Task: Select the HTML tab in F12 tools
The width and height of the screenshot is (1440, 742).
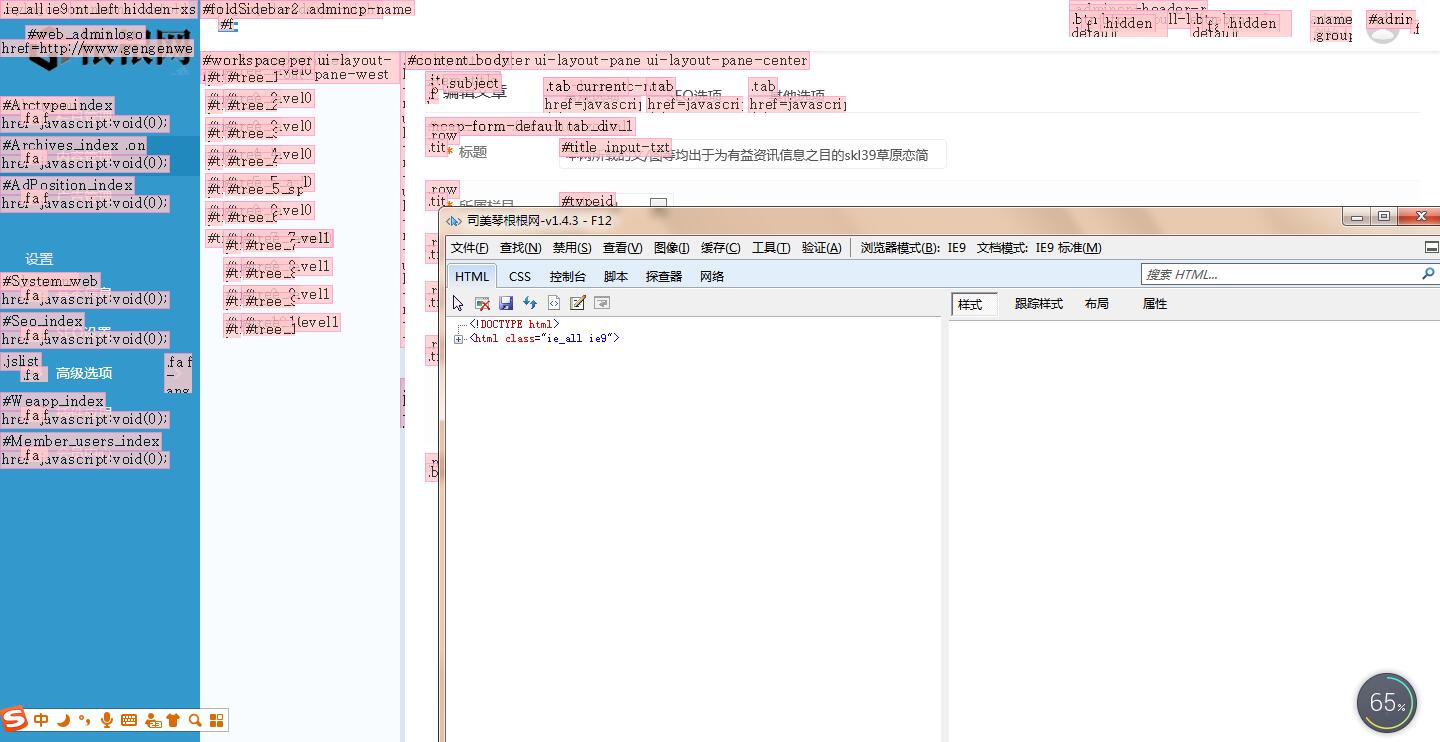Action: [x=472, y=277]
